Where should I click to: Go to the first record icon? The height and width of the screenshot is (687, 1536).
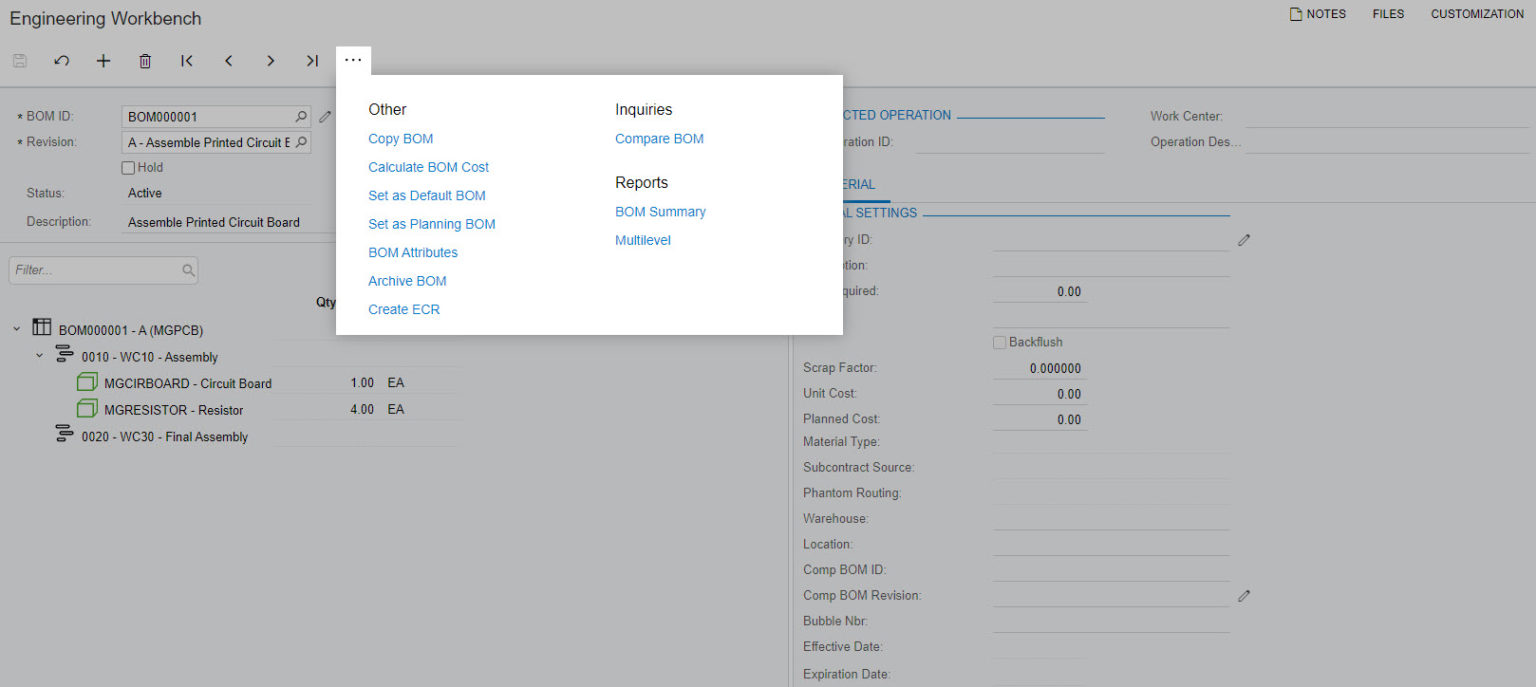186,61
